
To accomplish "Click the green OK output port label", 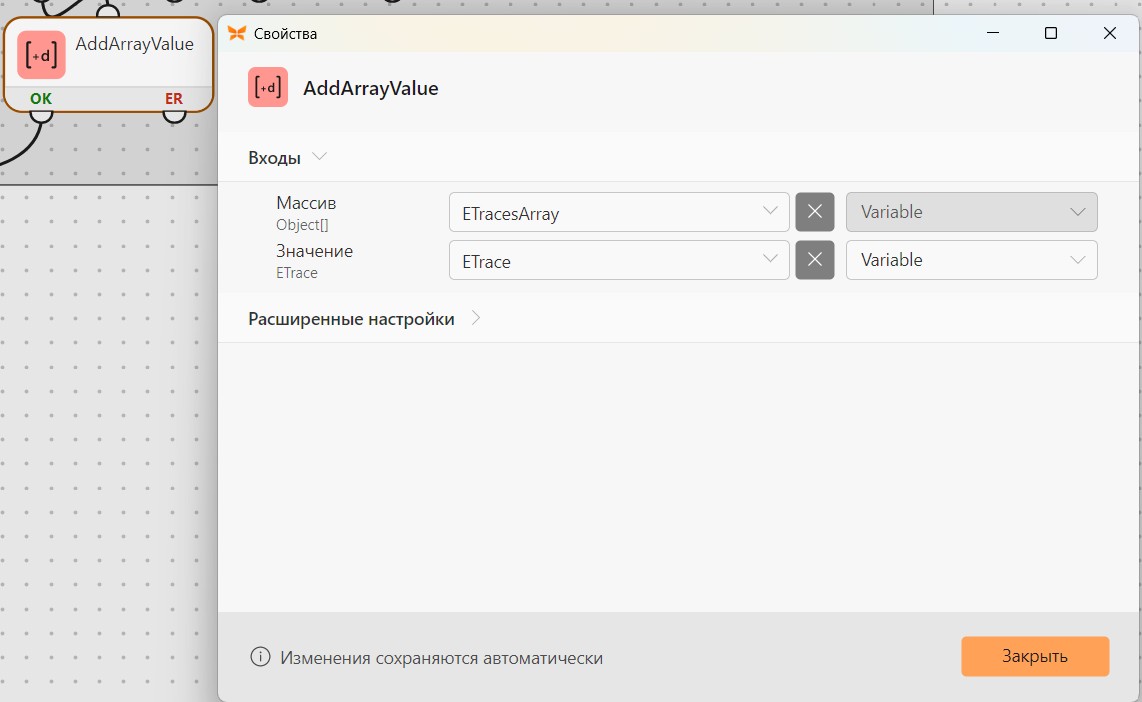I will [41, 98].
